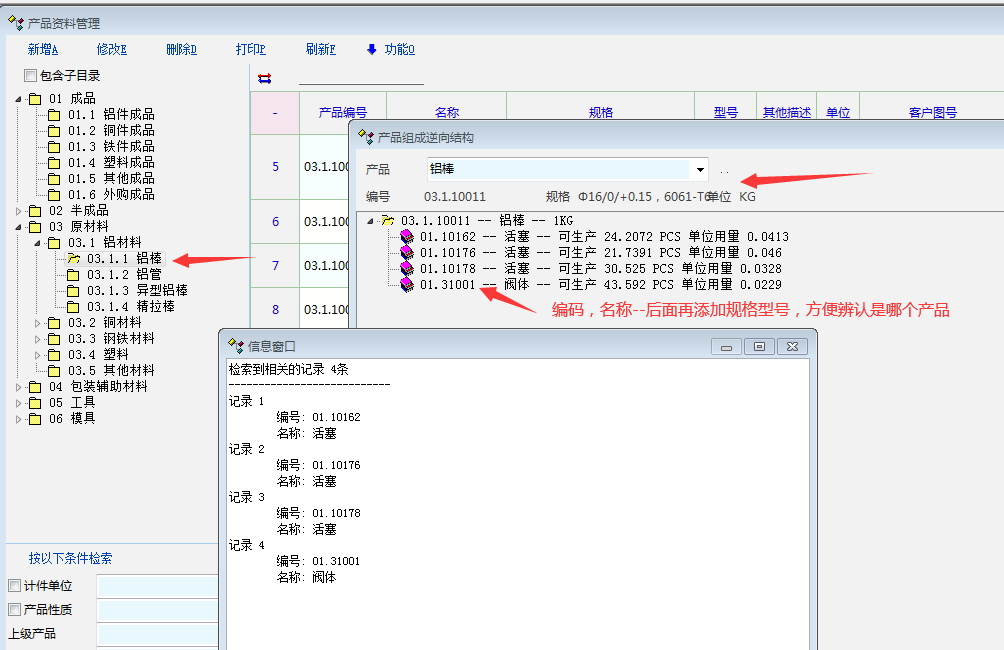Image resolution: width=1004 pixels, height=650 pixels.
Task: Click the 按以下条件检索 link
Action: (x=70, y=559)
